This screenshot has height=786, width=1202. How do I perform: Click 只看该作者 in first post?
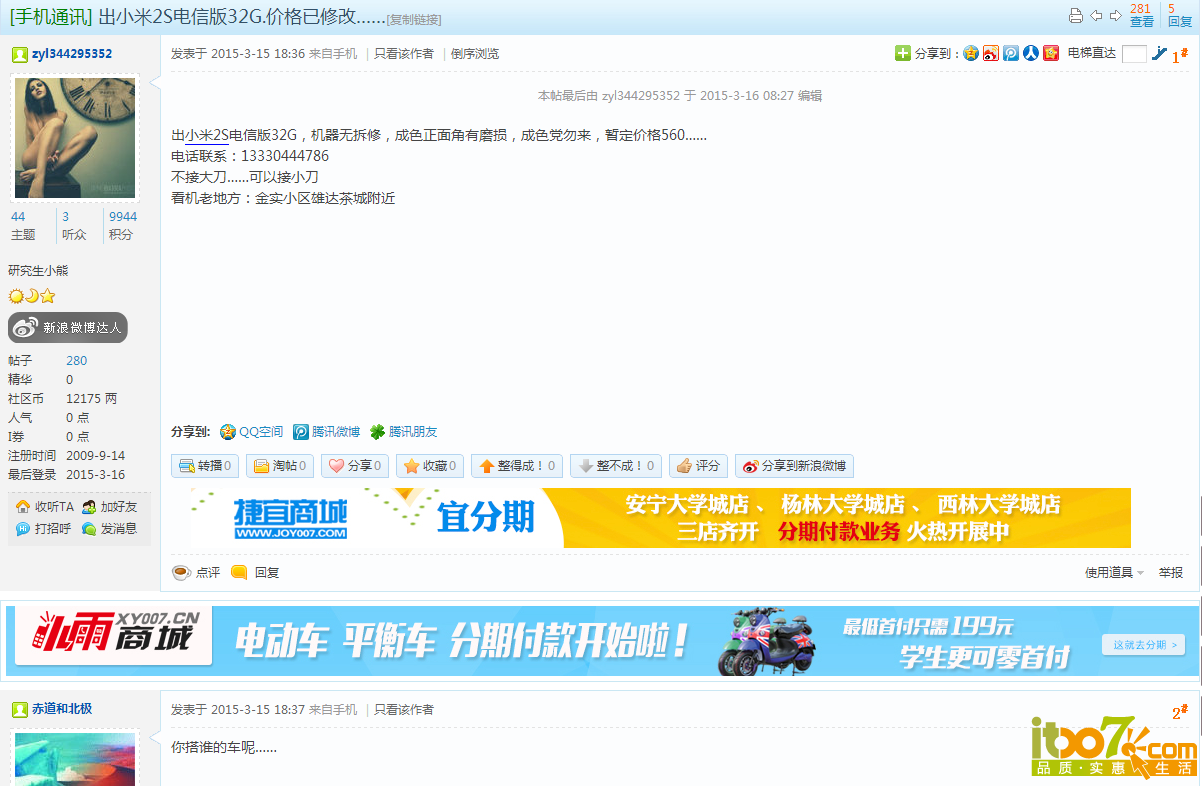point(404,54)
